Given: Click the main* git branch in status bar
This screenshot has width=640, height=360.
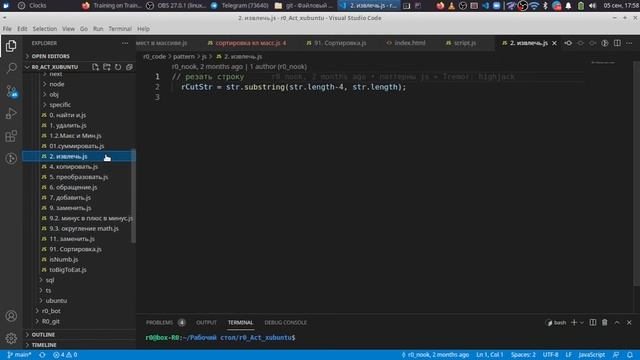Looking at the screenshot, I should tap(19, 355).
